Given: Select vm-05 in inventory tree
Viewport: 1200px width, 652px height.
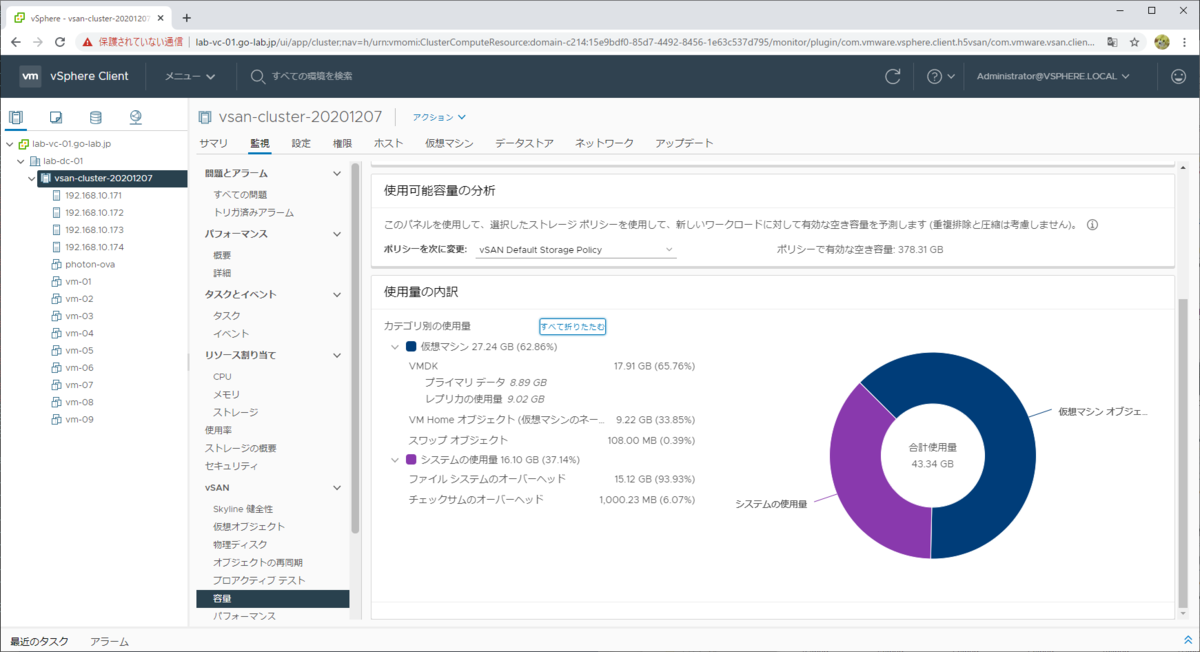Looking at the screenshot, I should 79,350.
